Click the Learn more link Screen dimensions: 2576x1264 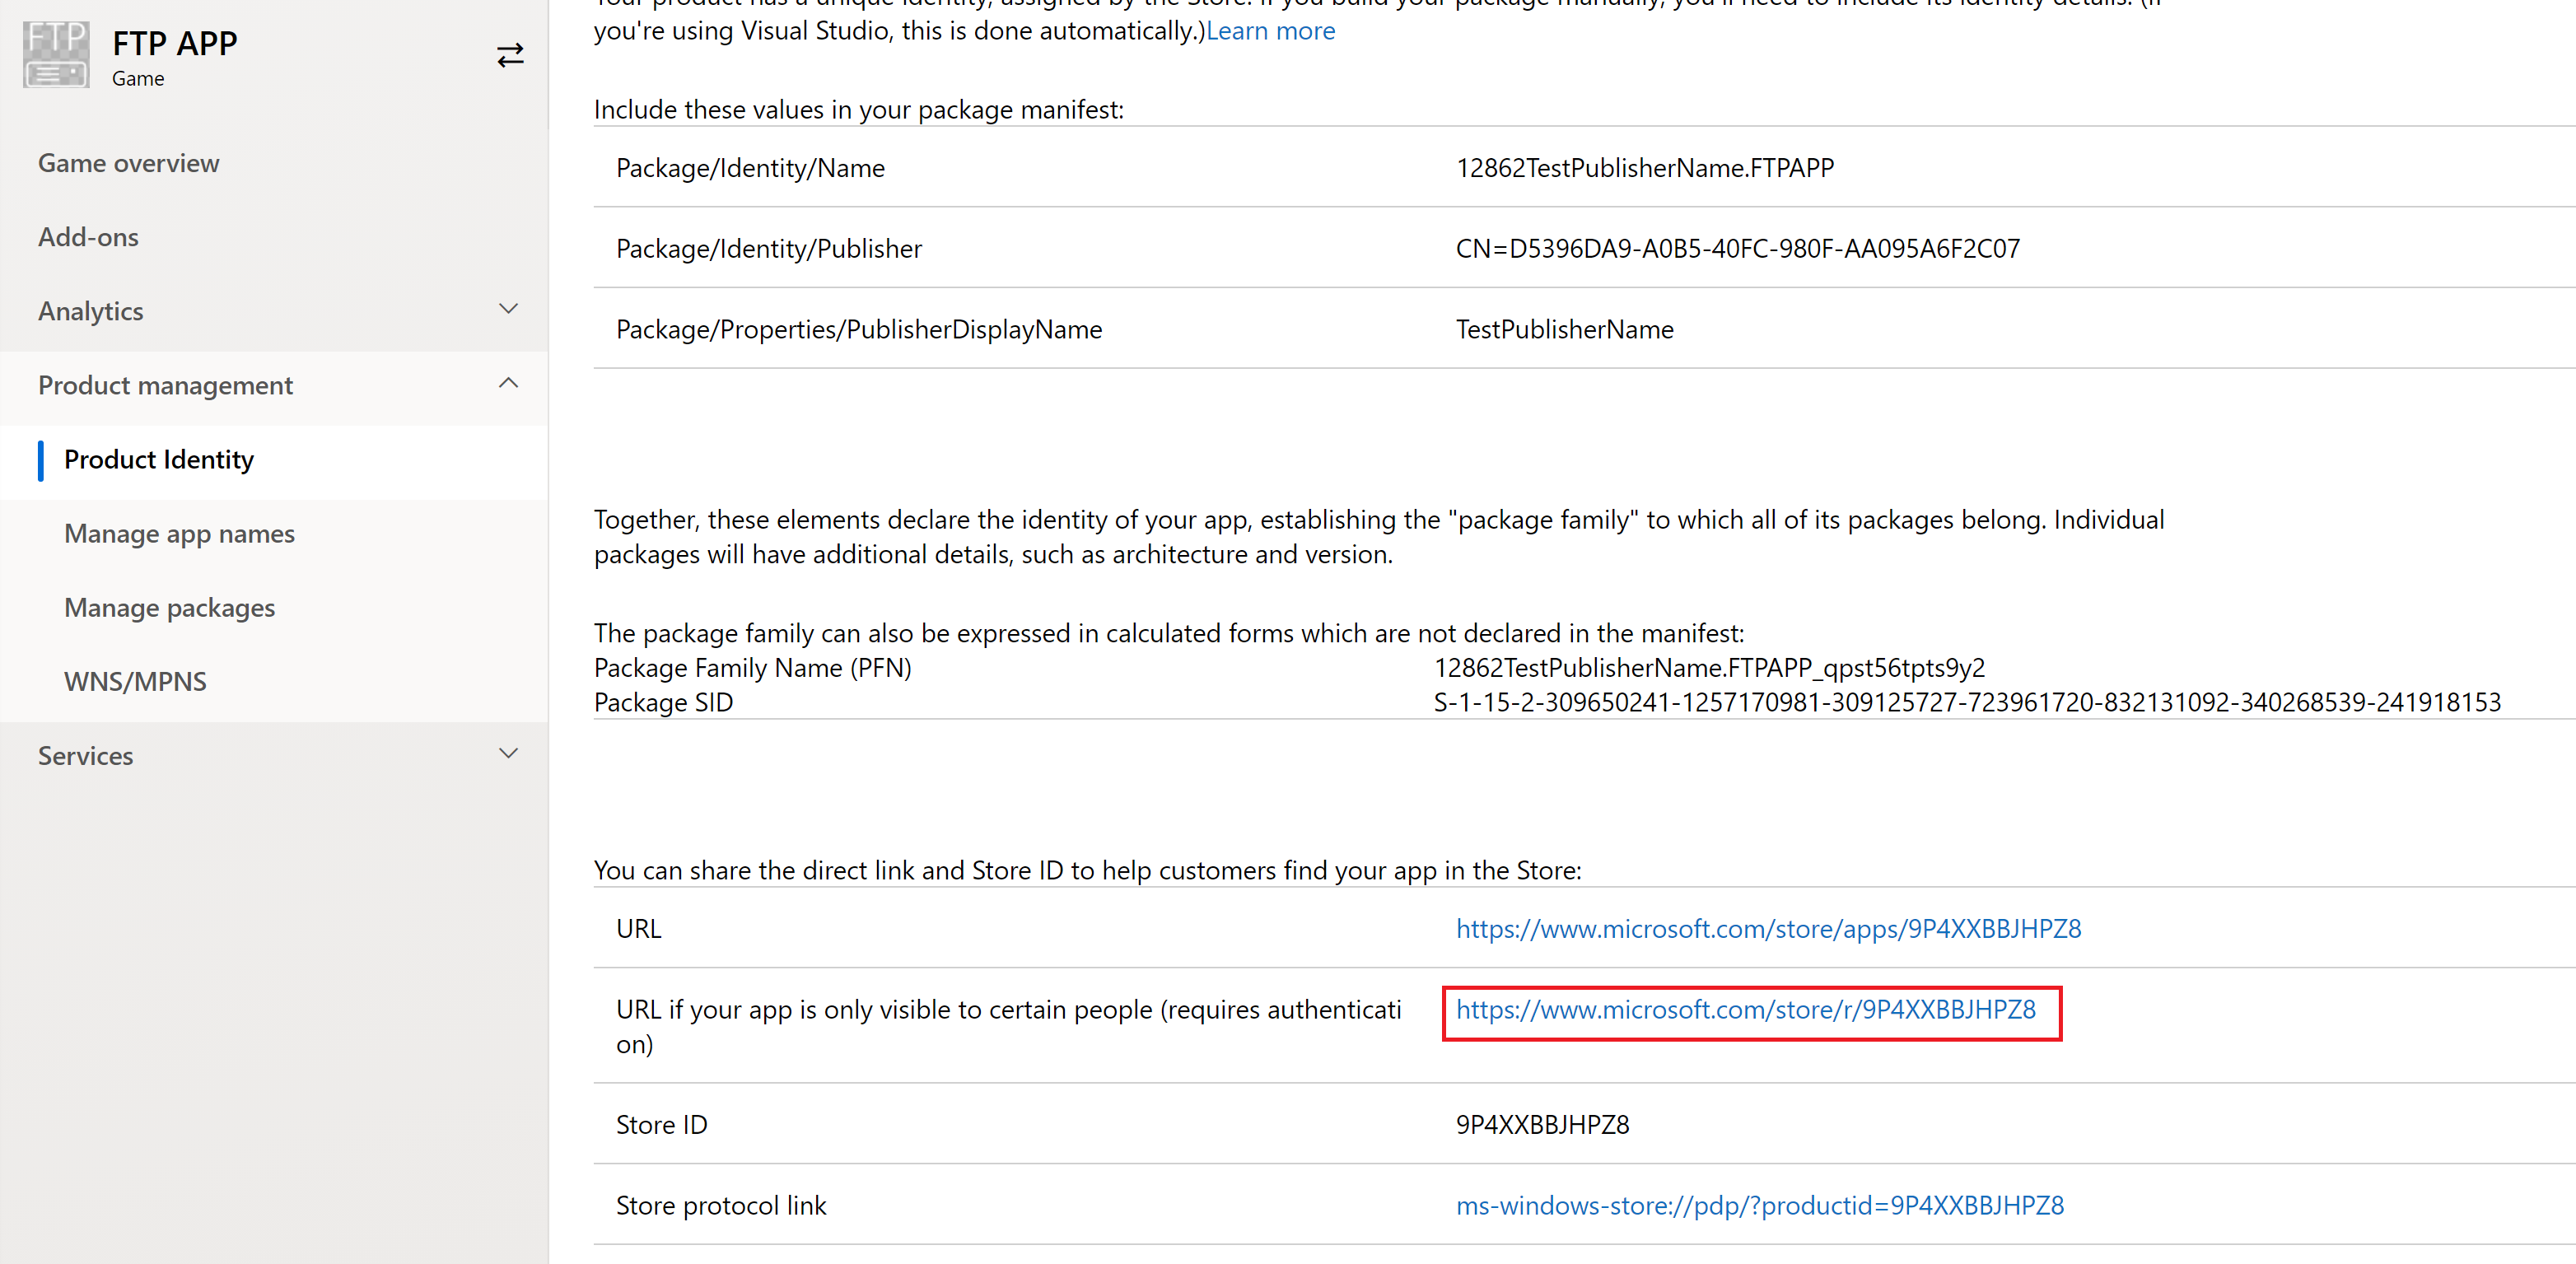coord(1270,31)
